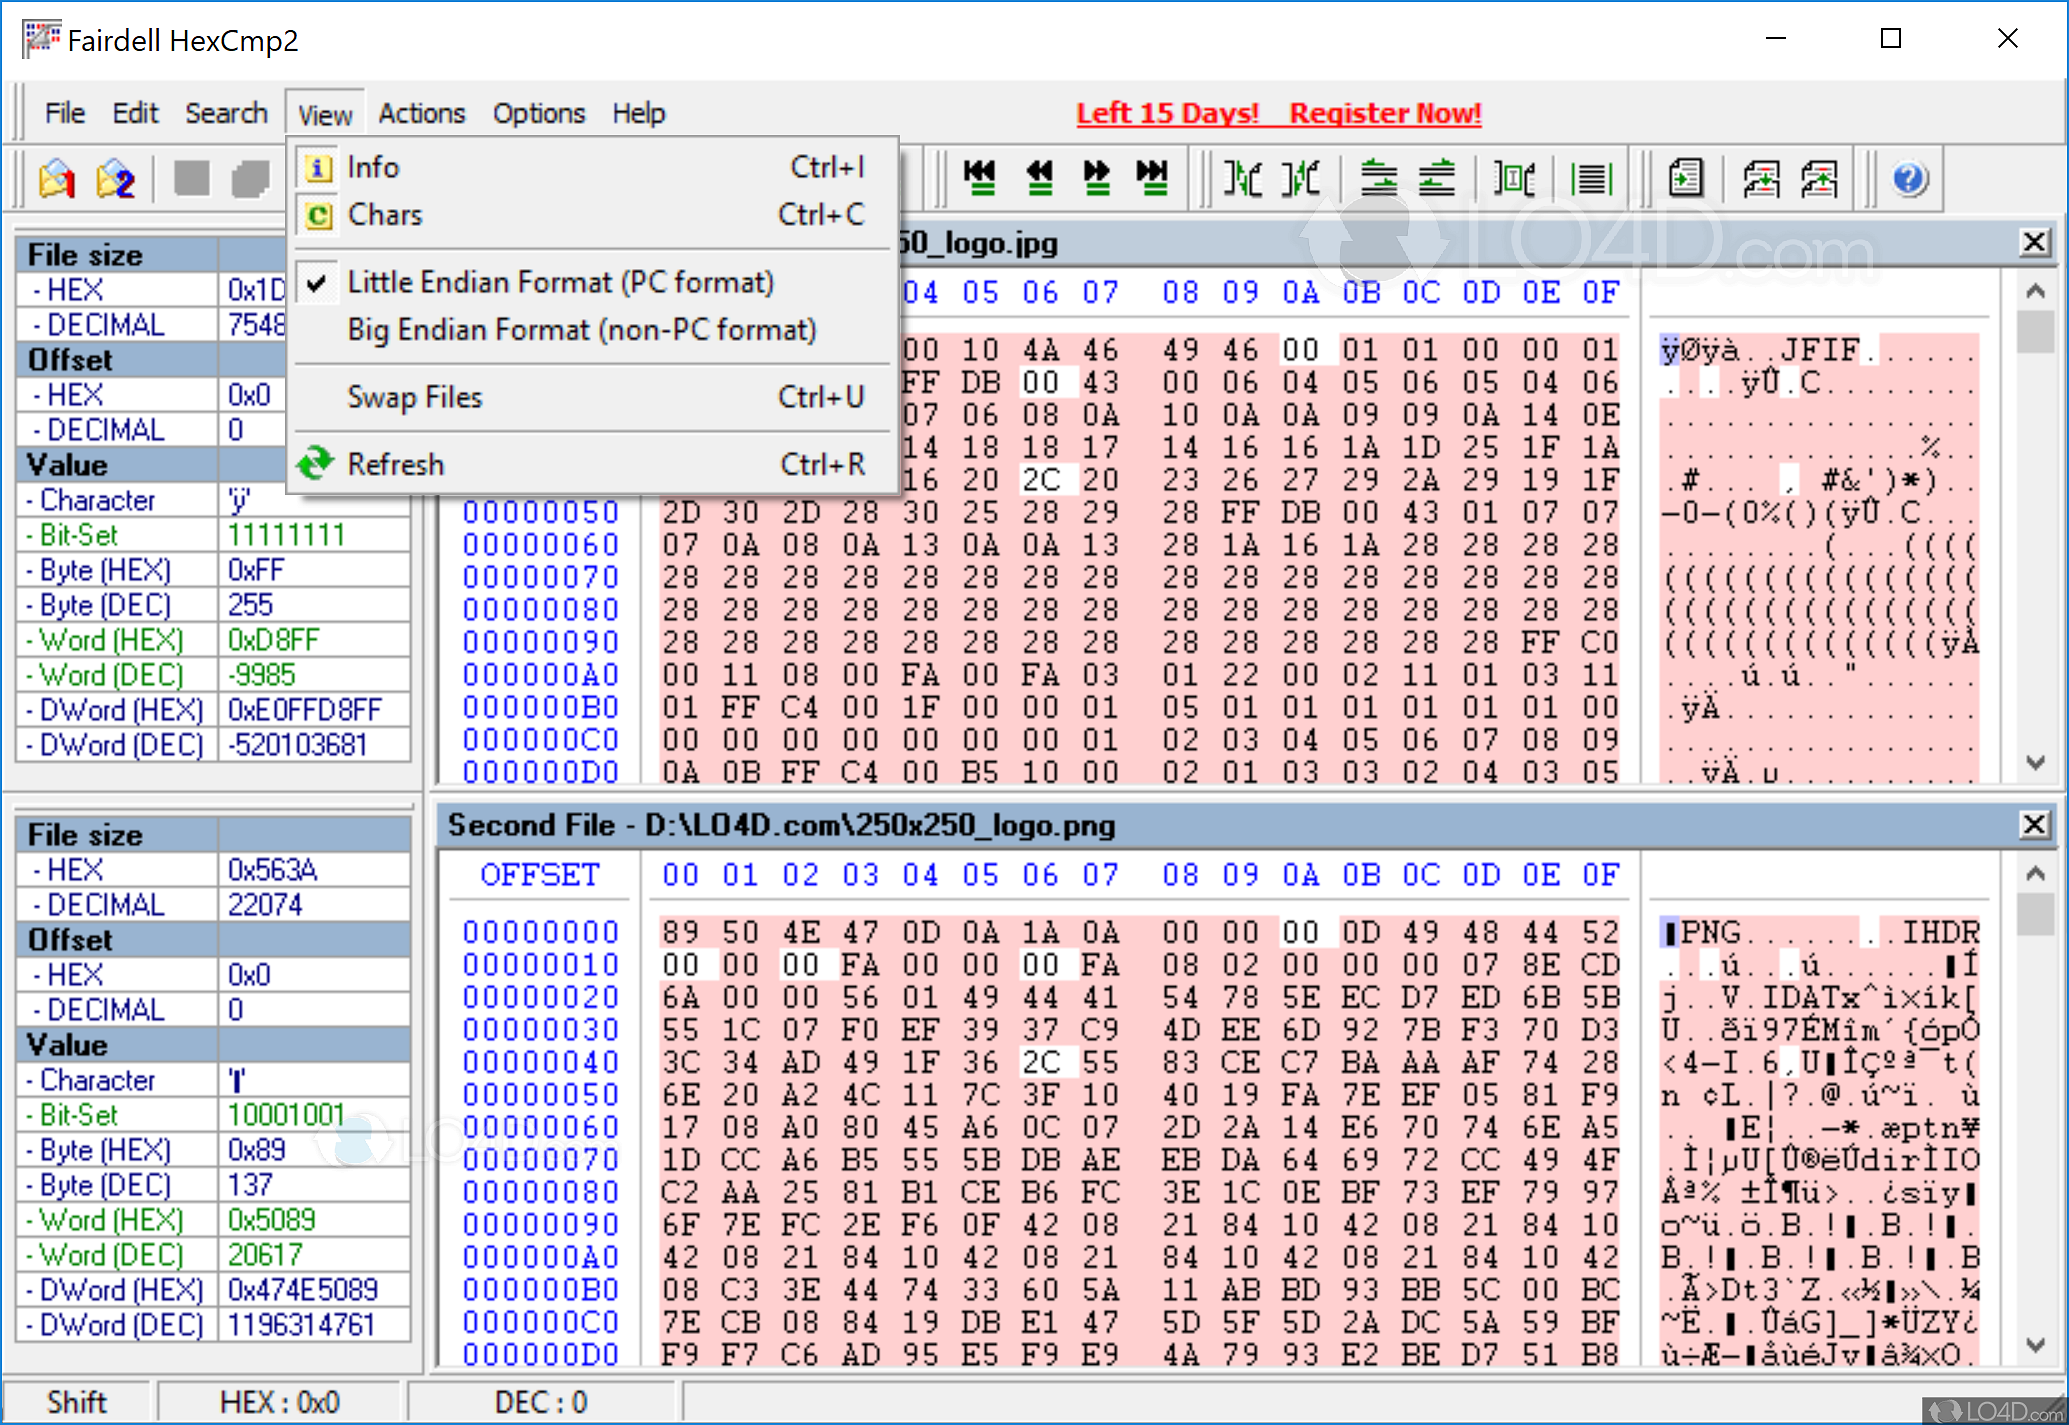Click the Register Now link

(x=1384, y=114)
